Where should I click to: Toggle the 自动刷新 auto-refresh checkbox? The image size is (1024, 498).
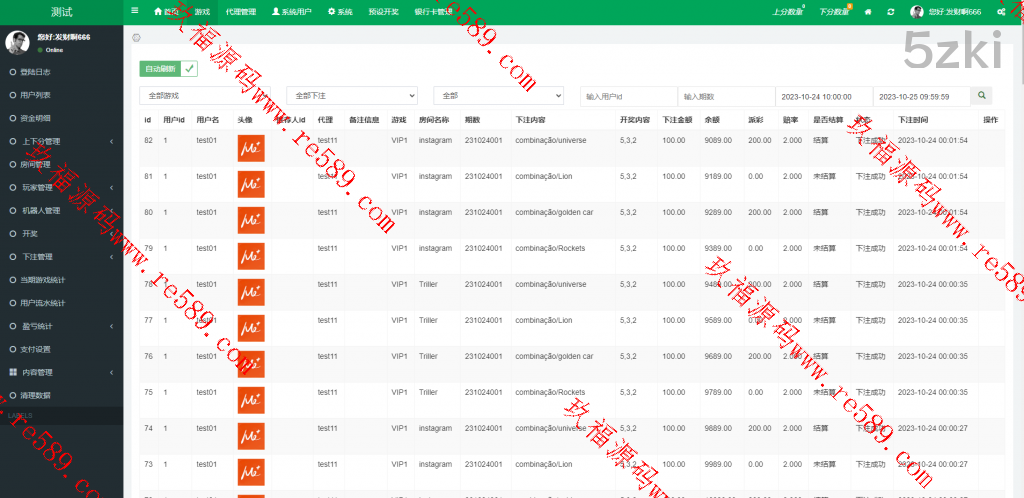190,69
